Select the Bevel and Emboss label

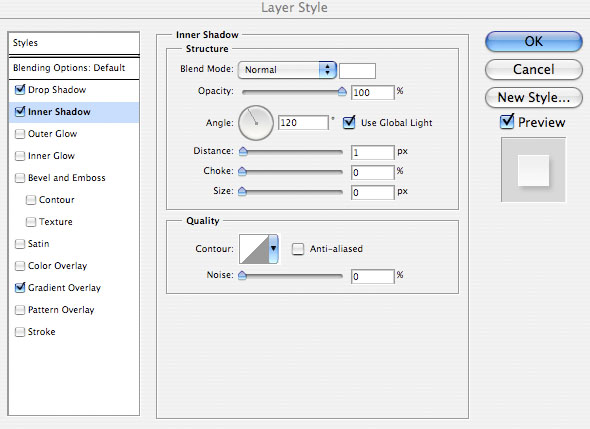67,178
